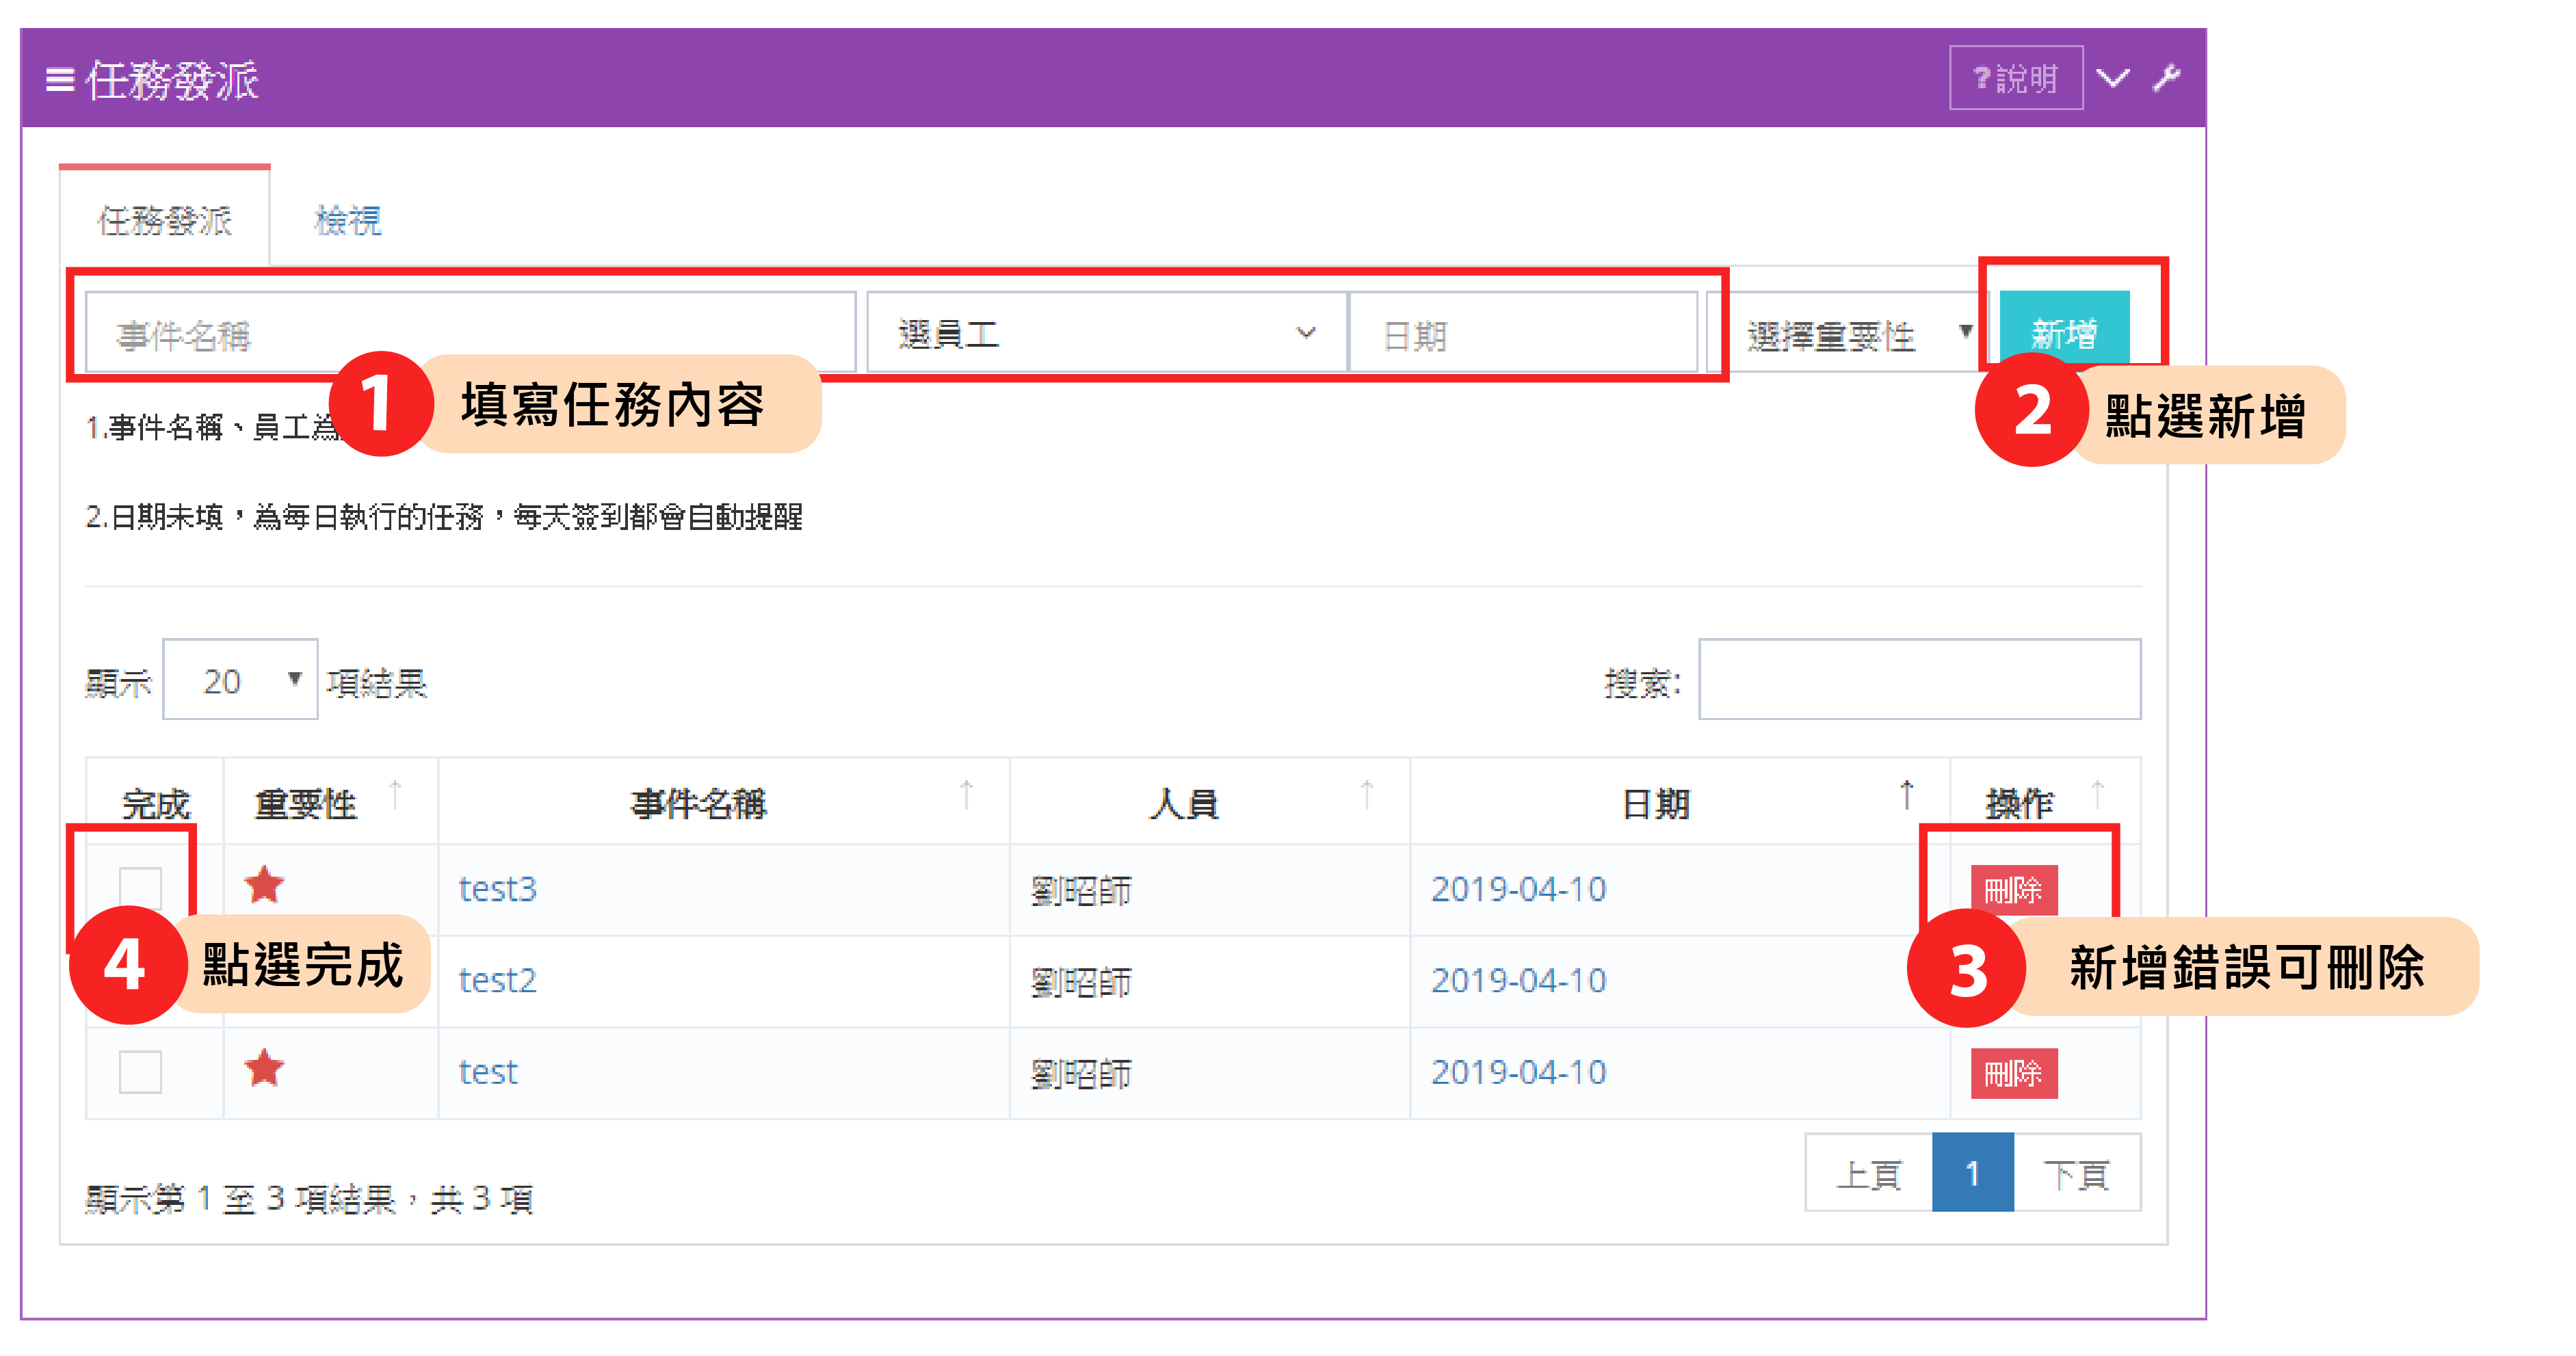This screenshot has width=2576, height=1356.
Task: Sort by the 日期 column arrow
Action: click(x=1906, y=796)
